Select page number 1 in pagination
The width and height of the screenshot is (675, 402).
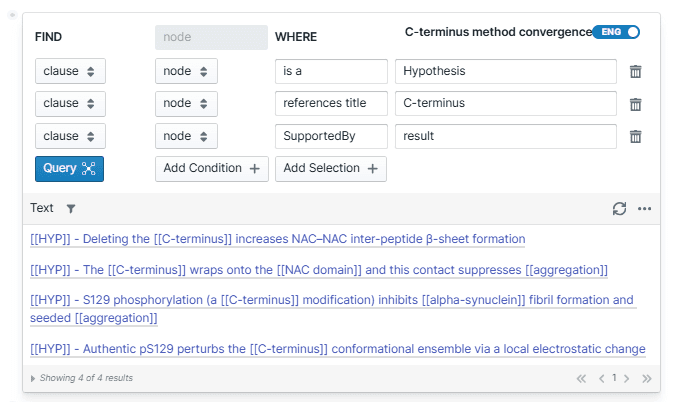pyautogui.click(x=614, y=378)
